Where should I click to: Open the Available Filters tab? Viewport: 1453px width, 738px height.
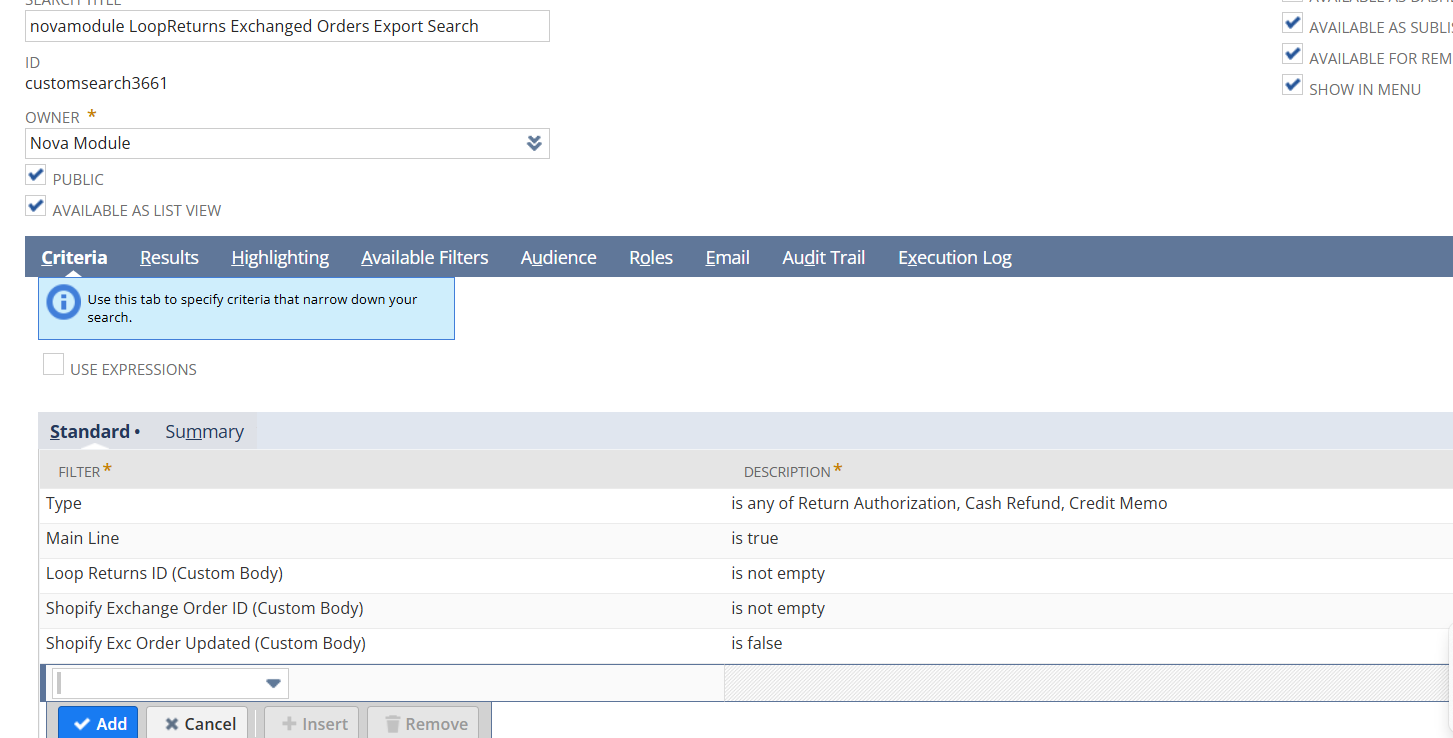[424, 257]
